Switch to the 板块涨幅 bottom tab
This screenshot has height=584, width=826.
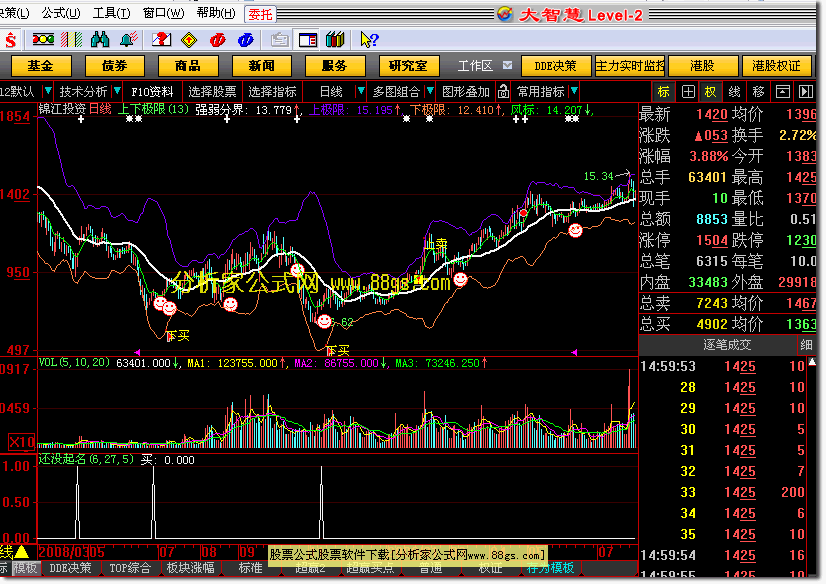[190, 568]
